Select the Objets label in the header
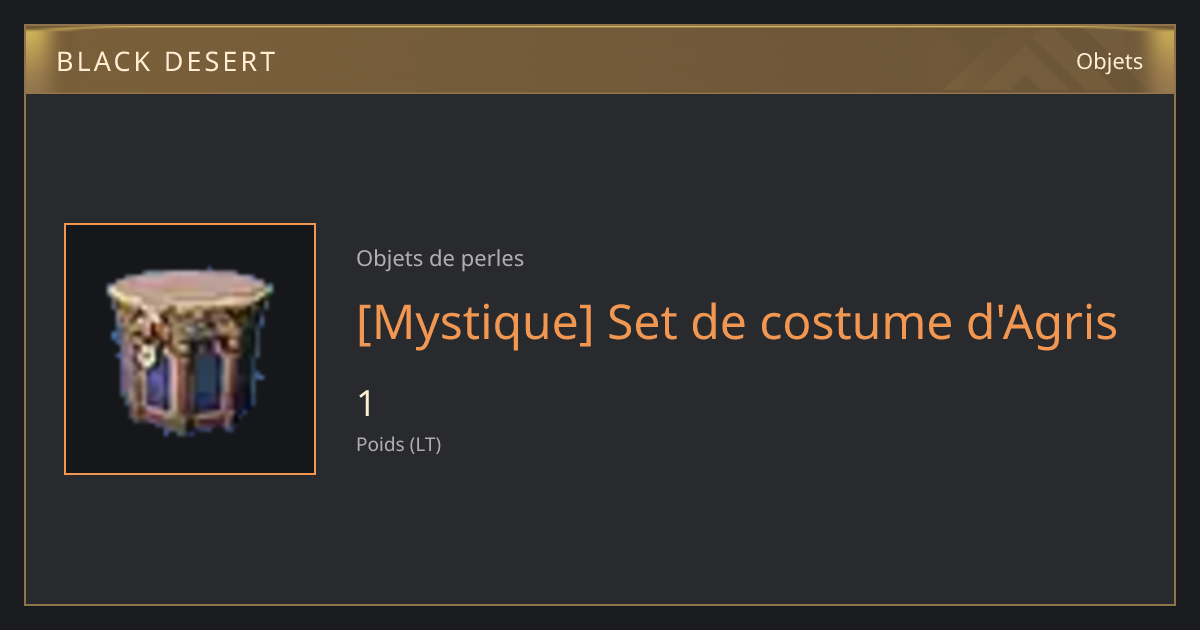The image size is (1200, 630). pyautogui.click(x=1109, y=62)
